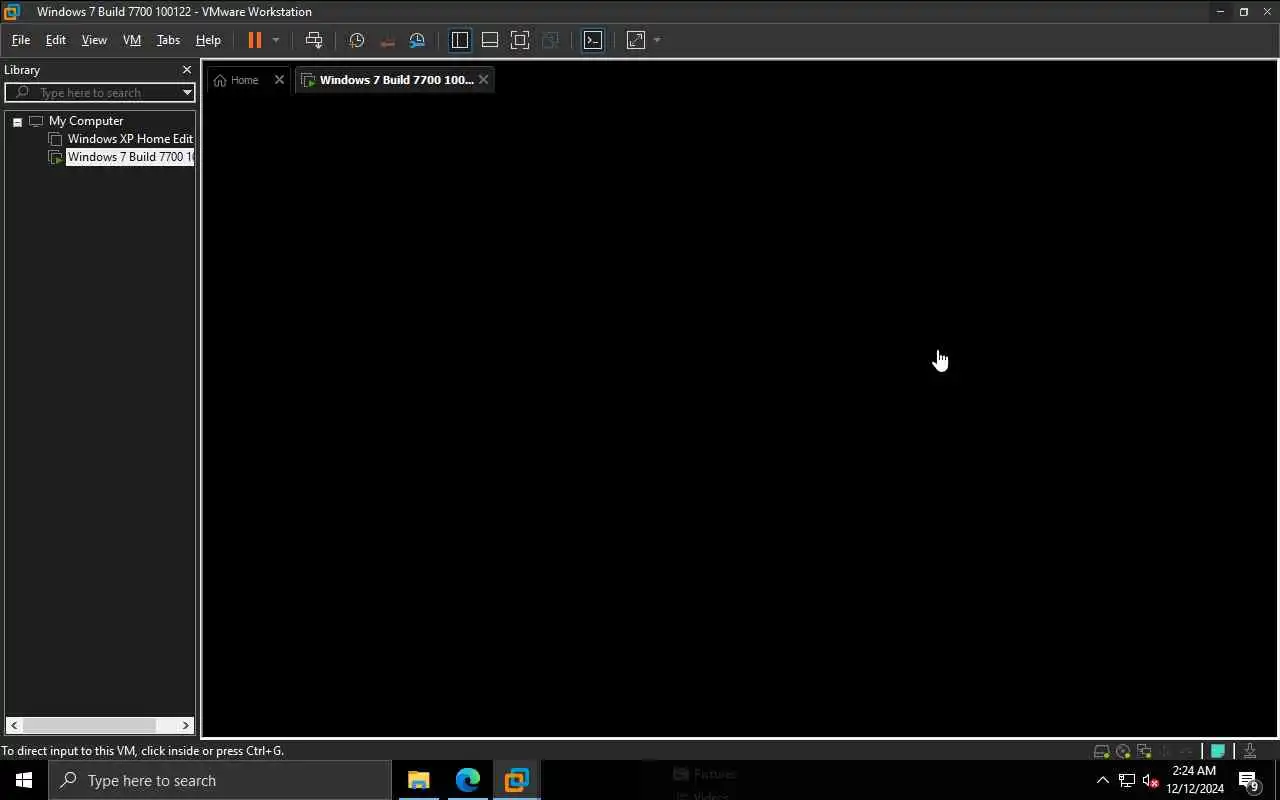Click the stretch guest display icon
This screenshot has width=1280, height=800.
point(636,40)
